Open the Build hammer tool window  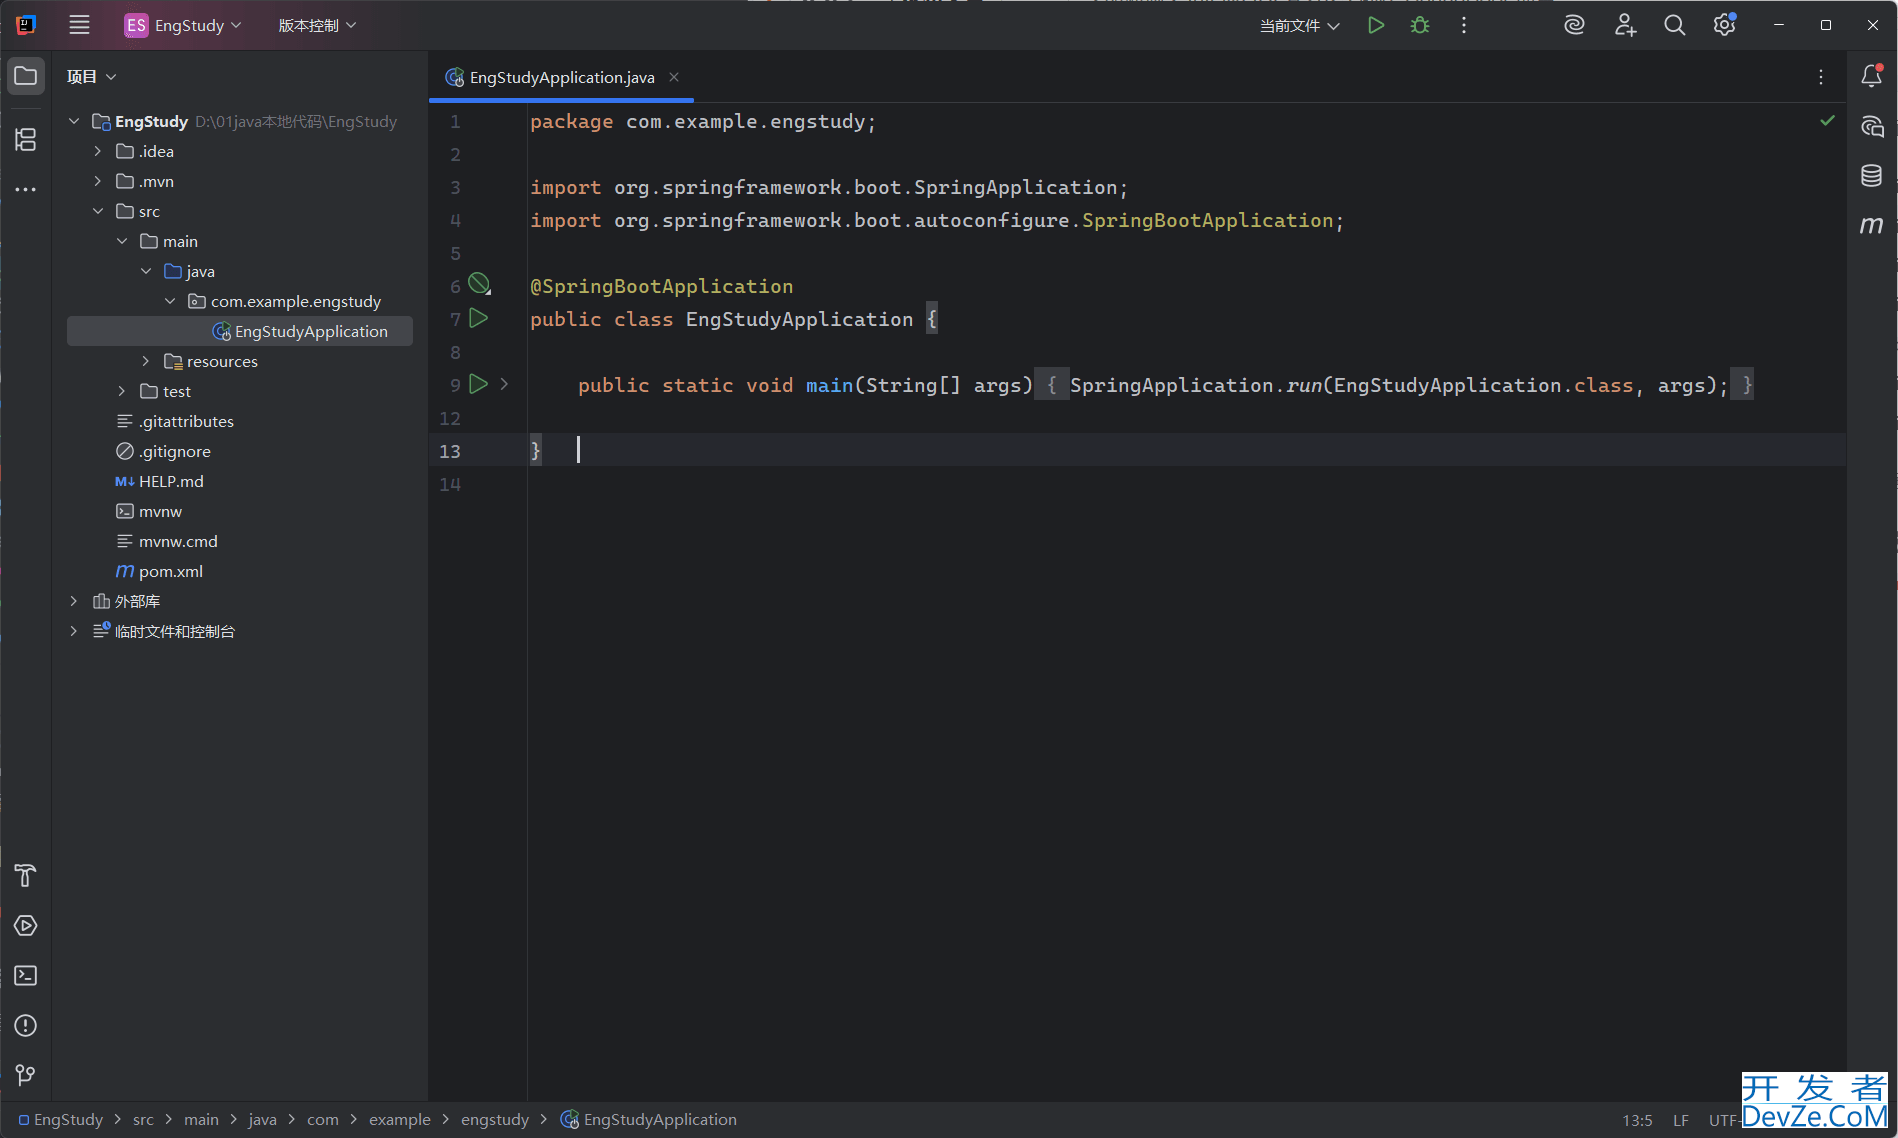click(26, 876)
